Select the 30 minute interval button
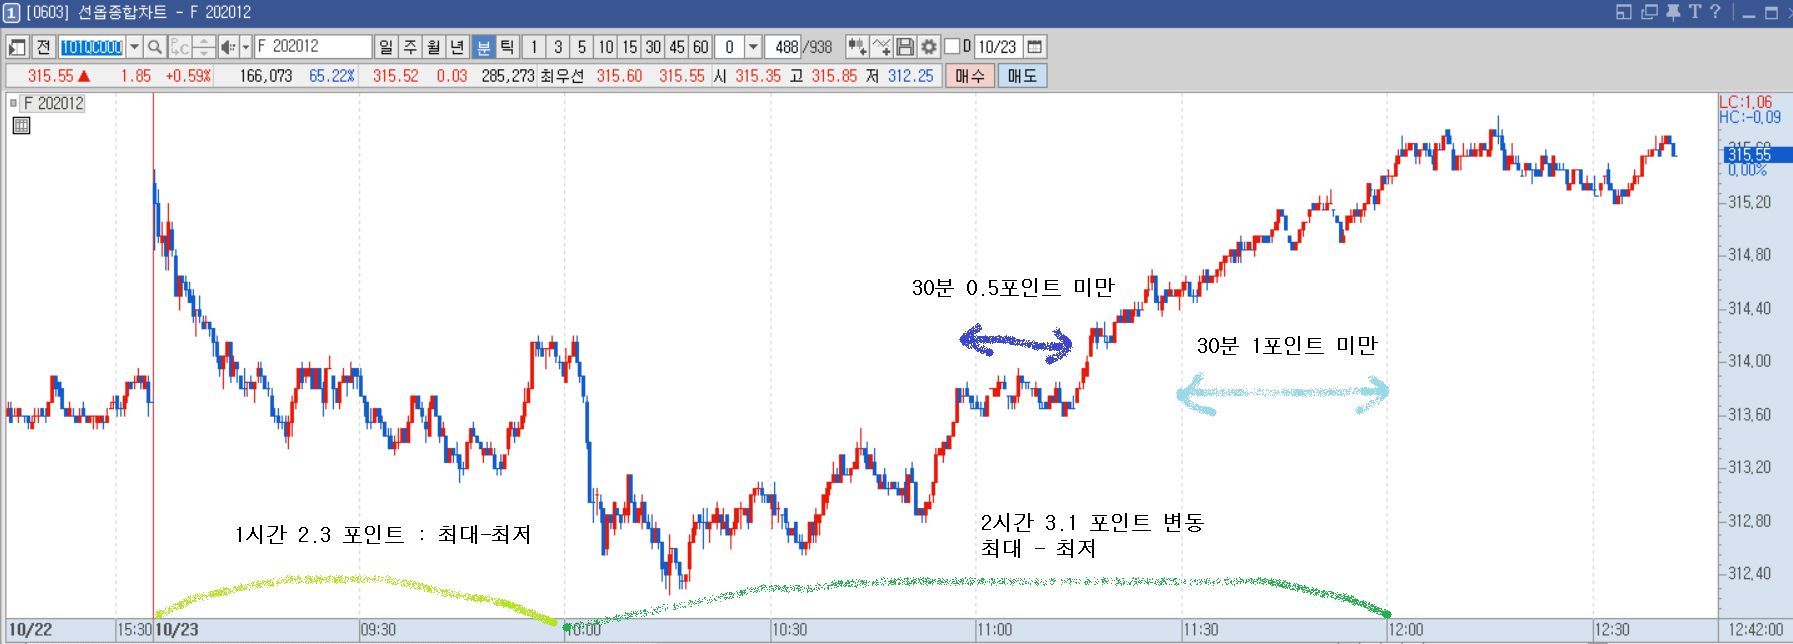 [x=653, y=47]
